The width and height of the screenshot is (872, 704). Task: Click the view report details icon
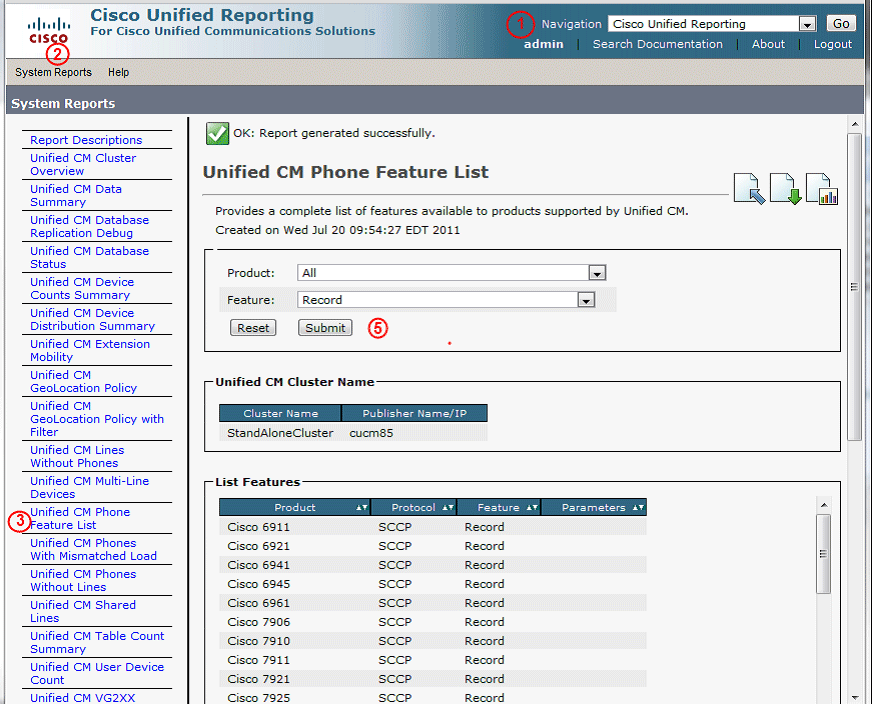pyautogui.click(x=749, y=189)
